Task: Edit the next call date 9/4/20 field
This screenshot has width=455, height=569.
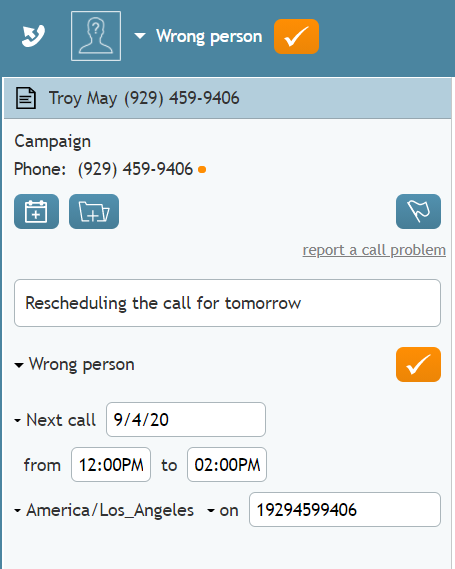Action: click(186, 419)
